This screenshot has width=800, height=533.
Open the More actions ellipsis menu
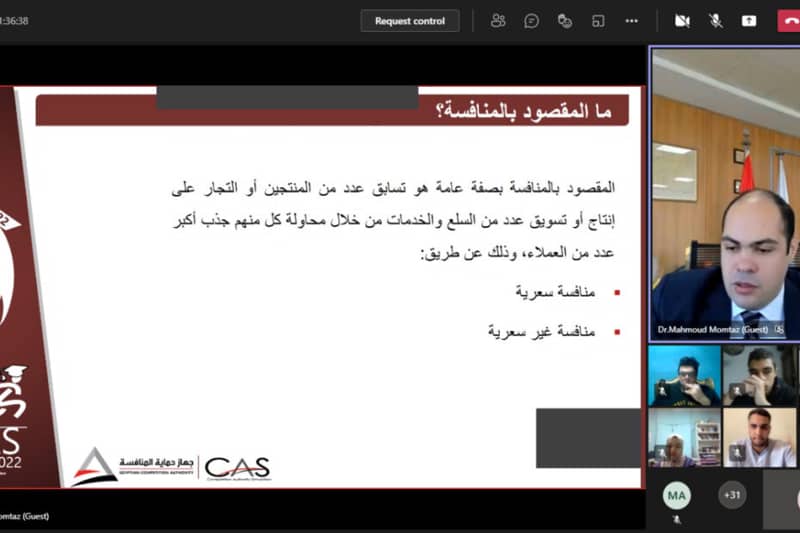pyautogui.click(x=631, y=20)
